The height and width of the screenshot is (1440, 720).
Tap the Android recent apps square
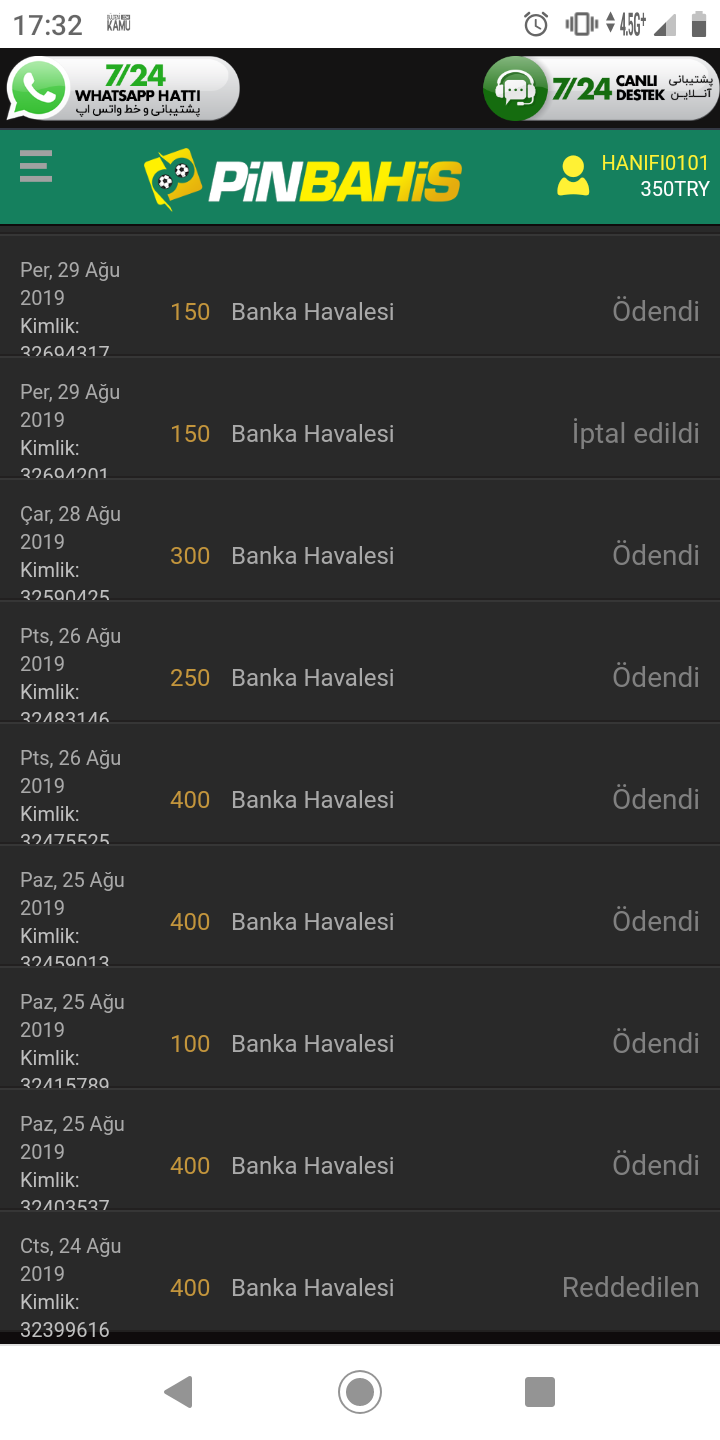point(540,1391)
